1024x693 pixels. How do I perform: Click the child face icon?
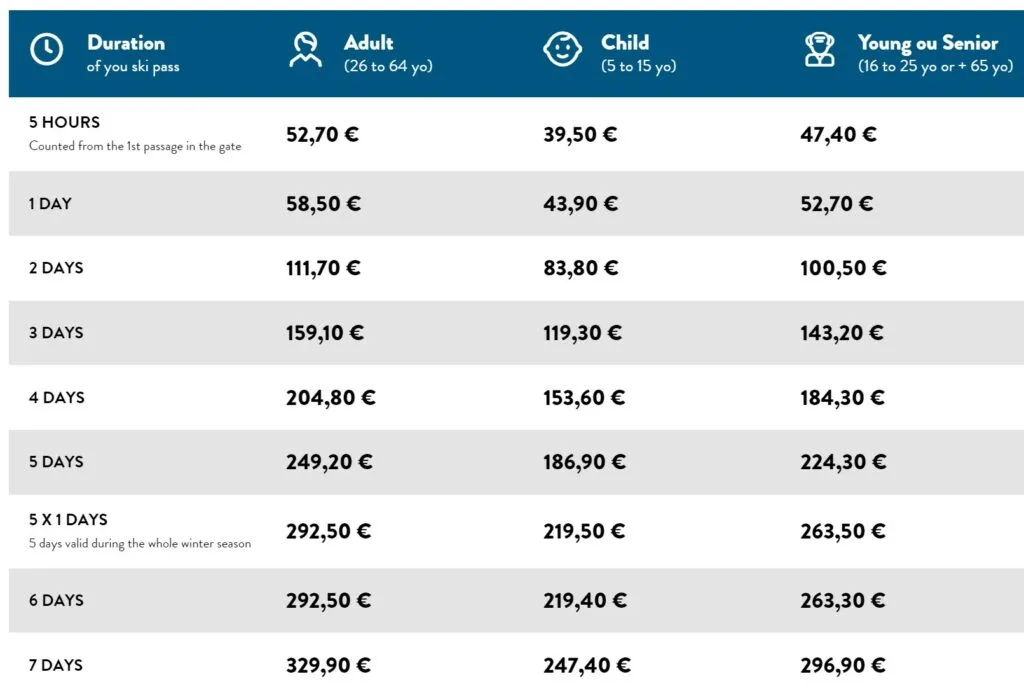[x=562, y=49]
